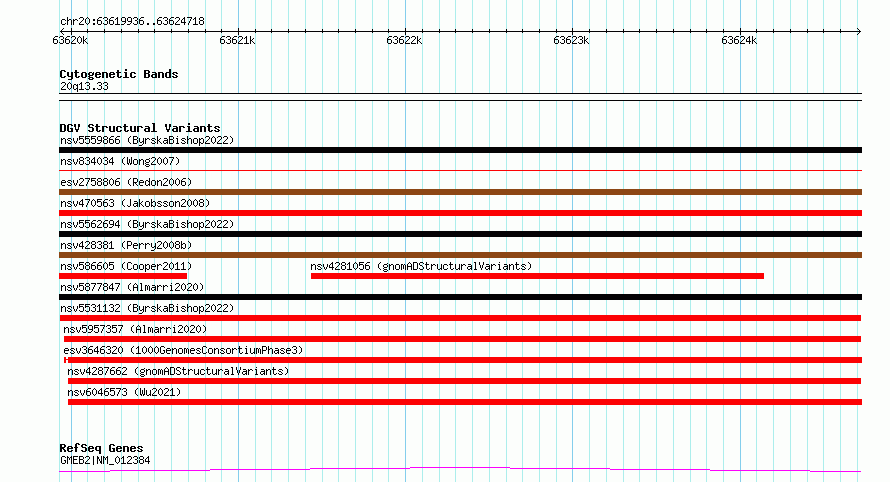Select the red bar under esv3646320
Image resolution: width=890 pixels, height=482 pixels.
pyautogui.click(x=463, y=360)
